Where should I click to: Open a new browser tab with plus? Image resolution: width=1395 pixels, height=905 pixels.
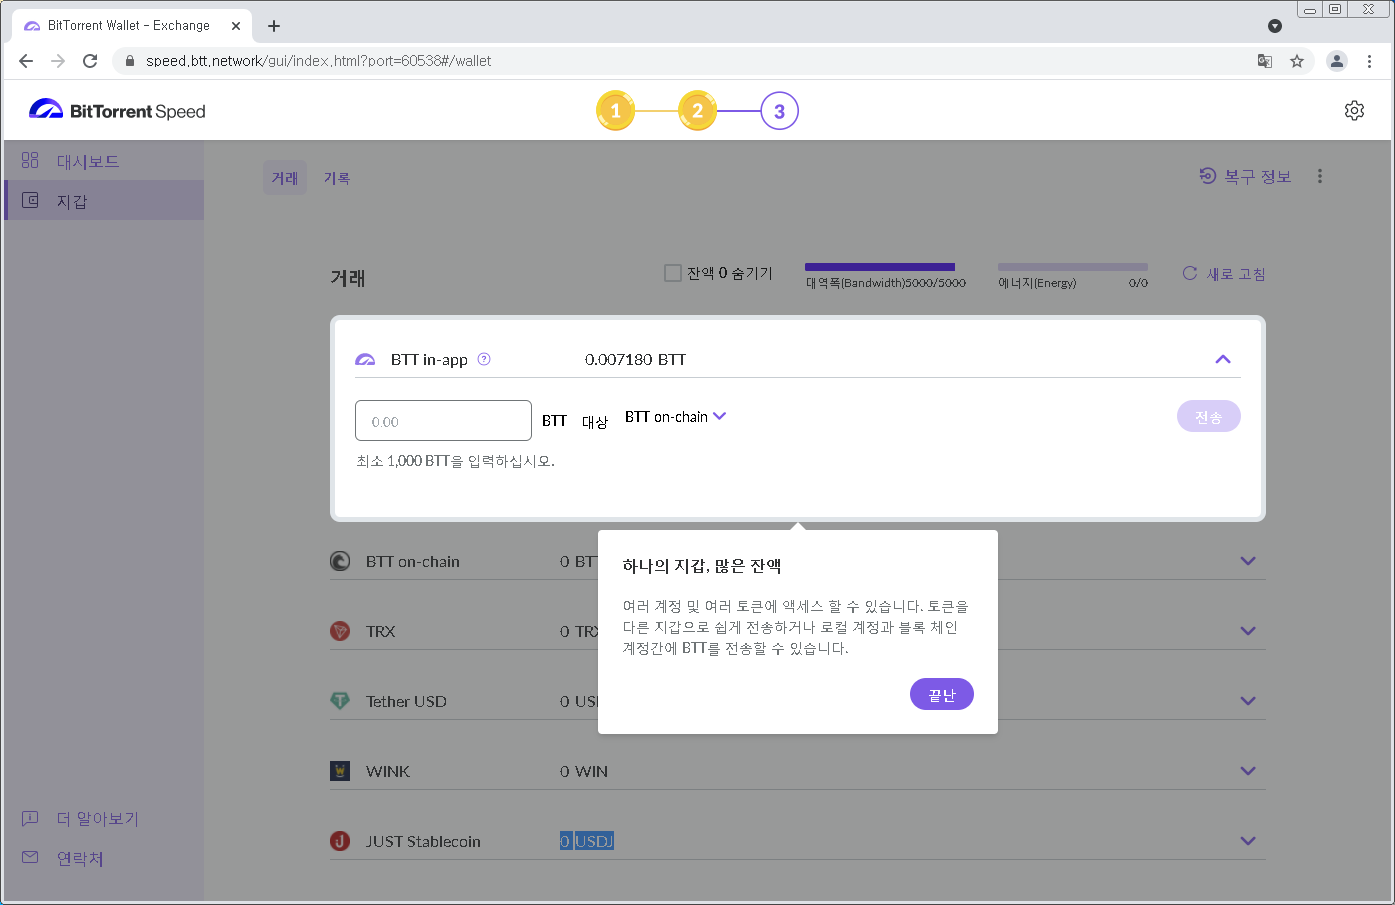pyautogui.click(x=274, y=26)
